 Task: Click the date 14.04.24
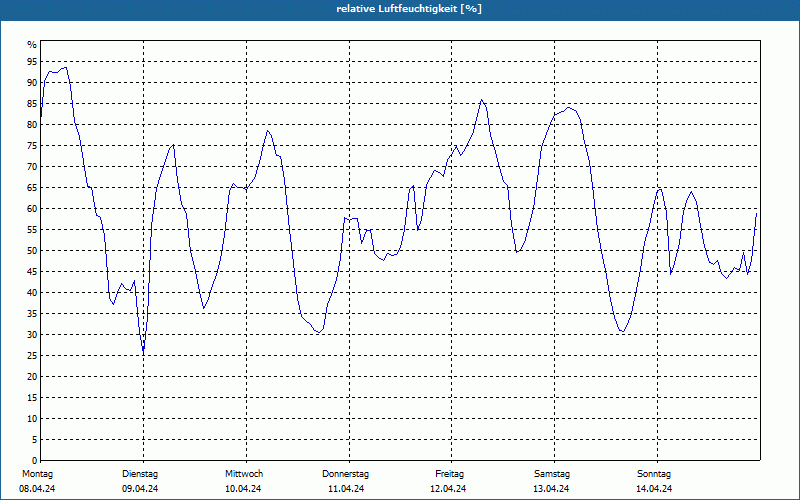click(x=654, y=489)
